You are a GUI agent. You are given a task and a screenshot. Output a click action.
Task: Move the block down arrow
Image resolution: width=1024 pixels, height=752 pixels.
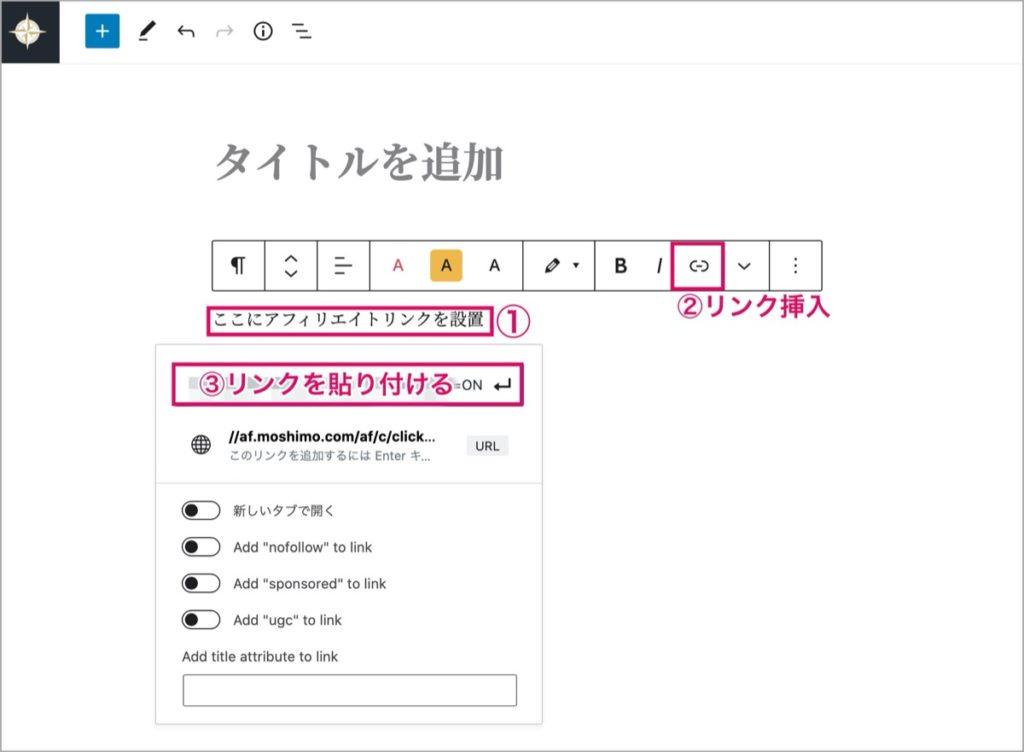(291, 273)
